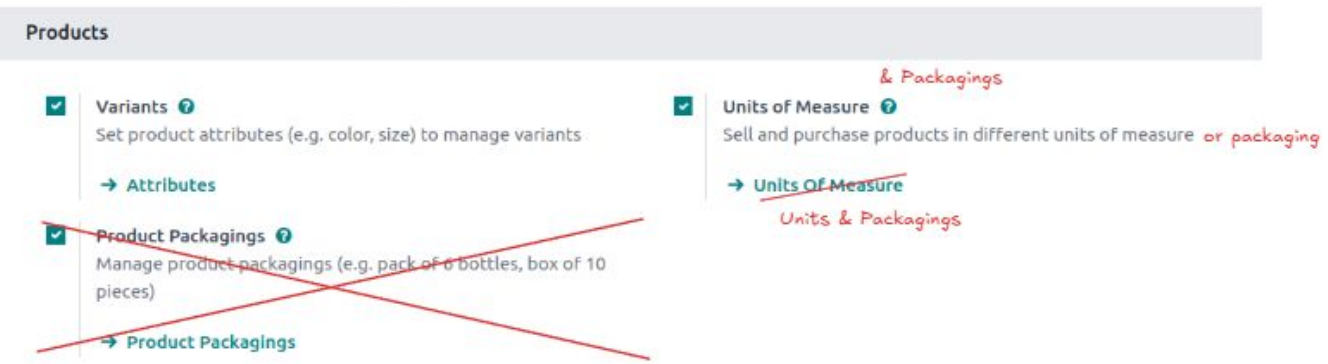Viewport: 1328px width, 364px height.
Task: Uncheck the Units of Measure checkbox
Action: click(x=683, y=106)
